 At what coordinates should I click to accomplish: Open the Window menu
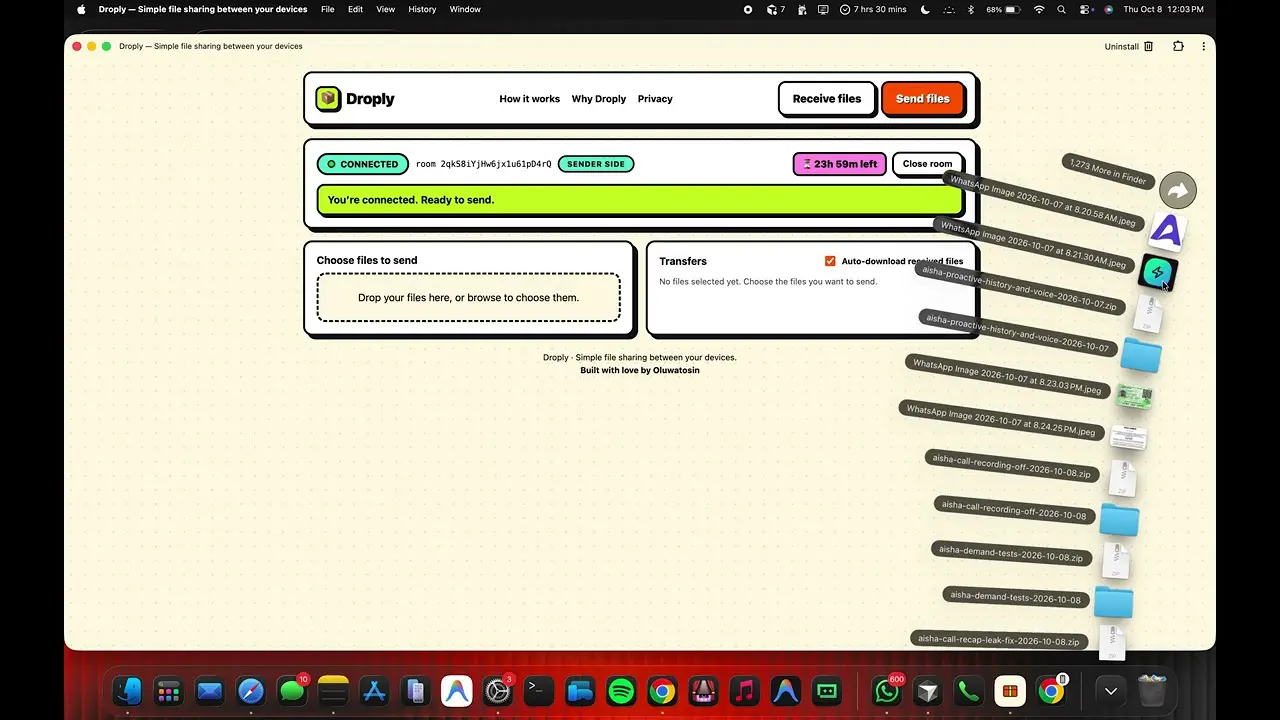[465, 9]
